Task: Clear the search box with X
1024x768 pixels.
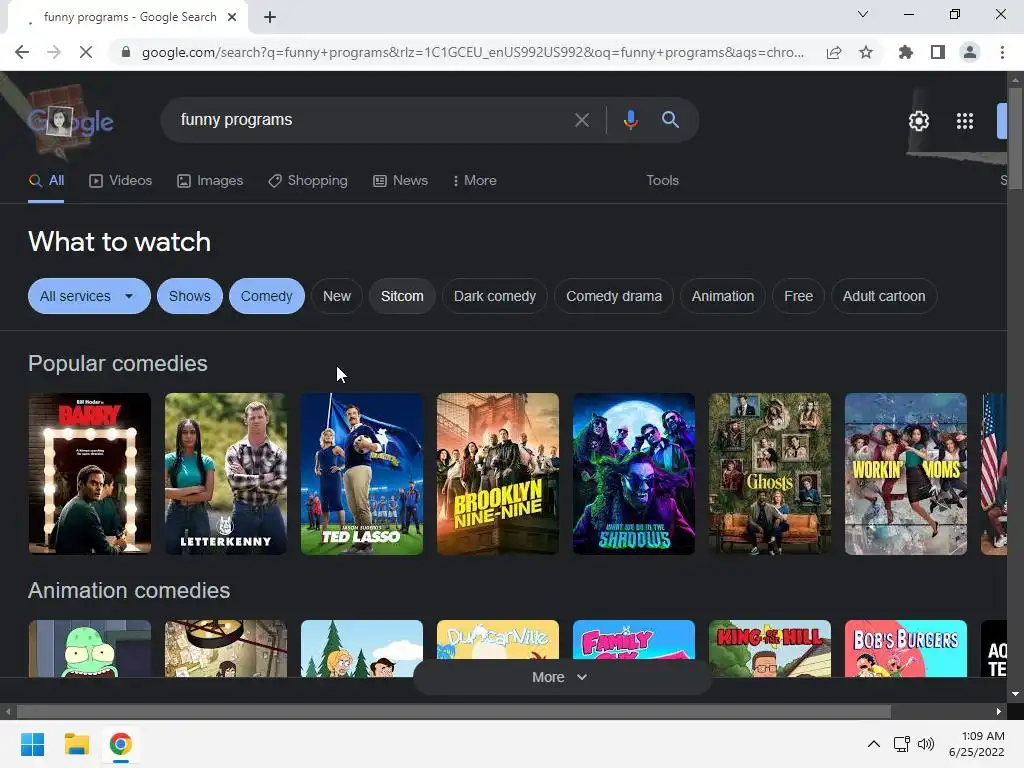Action: pyautogui.click(x=581, y=120)
